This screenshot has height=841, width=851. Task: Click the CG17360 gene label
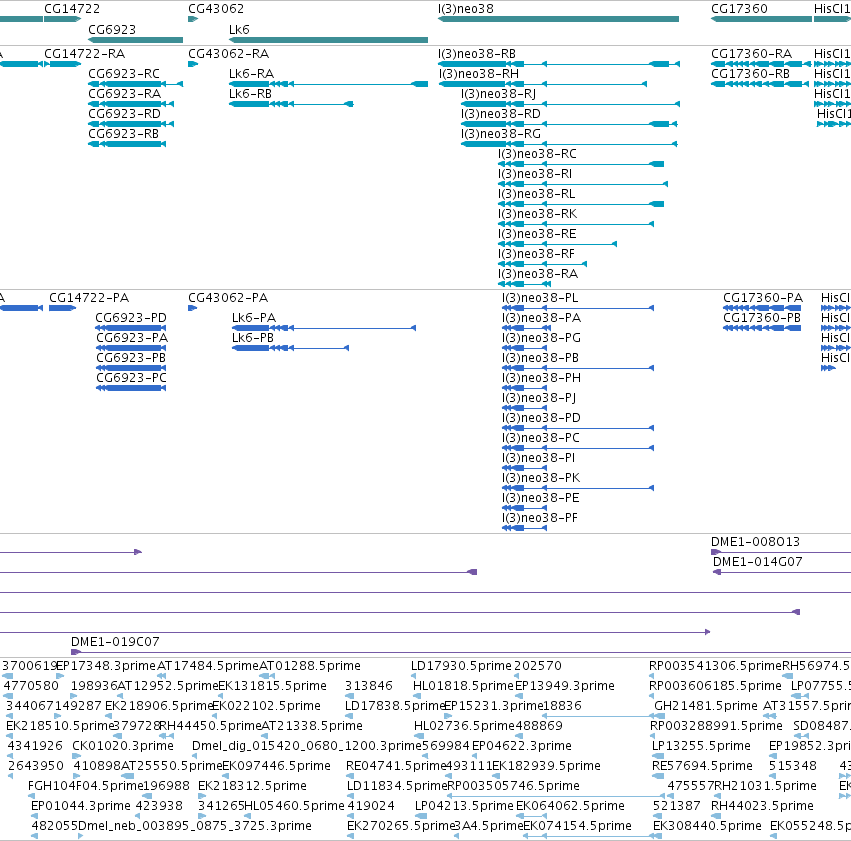point(739,9)
